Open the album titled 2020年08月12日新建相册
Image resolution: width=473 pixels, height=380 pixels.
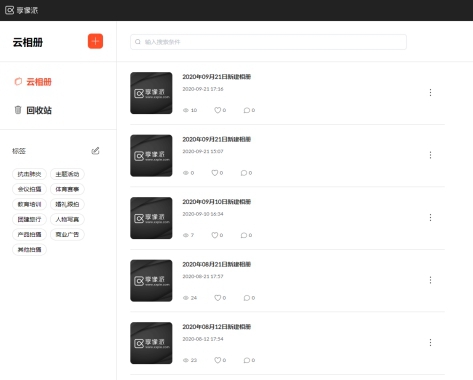[217, 327]
